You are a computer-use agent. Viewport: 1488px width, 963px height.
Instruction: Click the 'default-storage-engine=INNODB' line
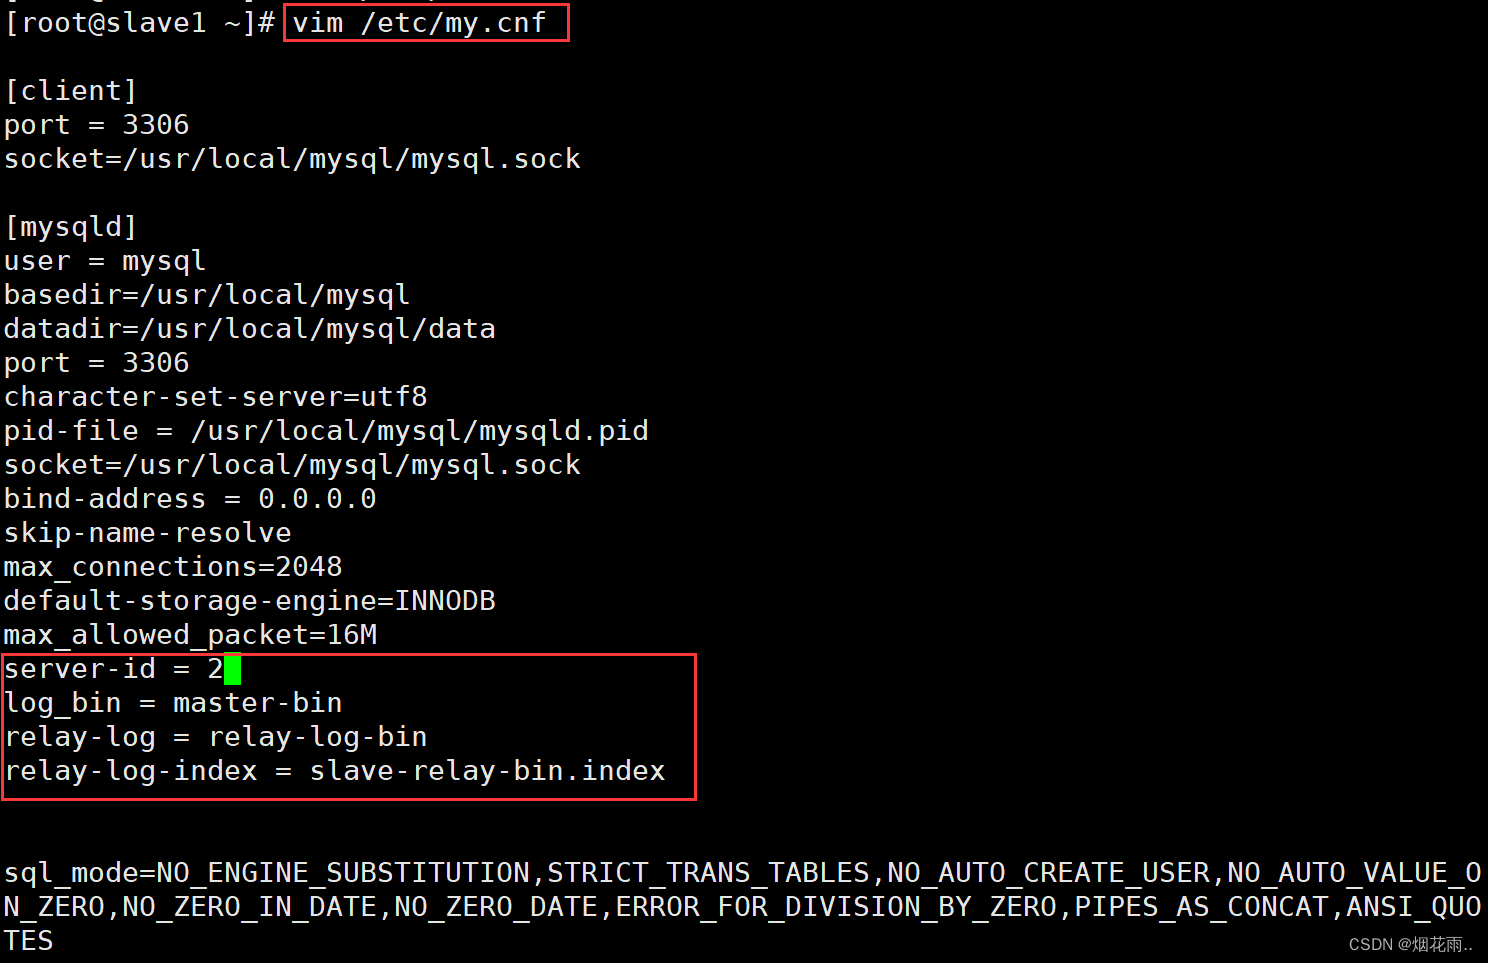tap(250, 601)
